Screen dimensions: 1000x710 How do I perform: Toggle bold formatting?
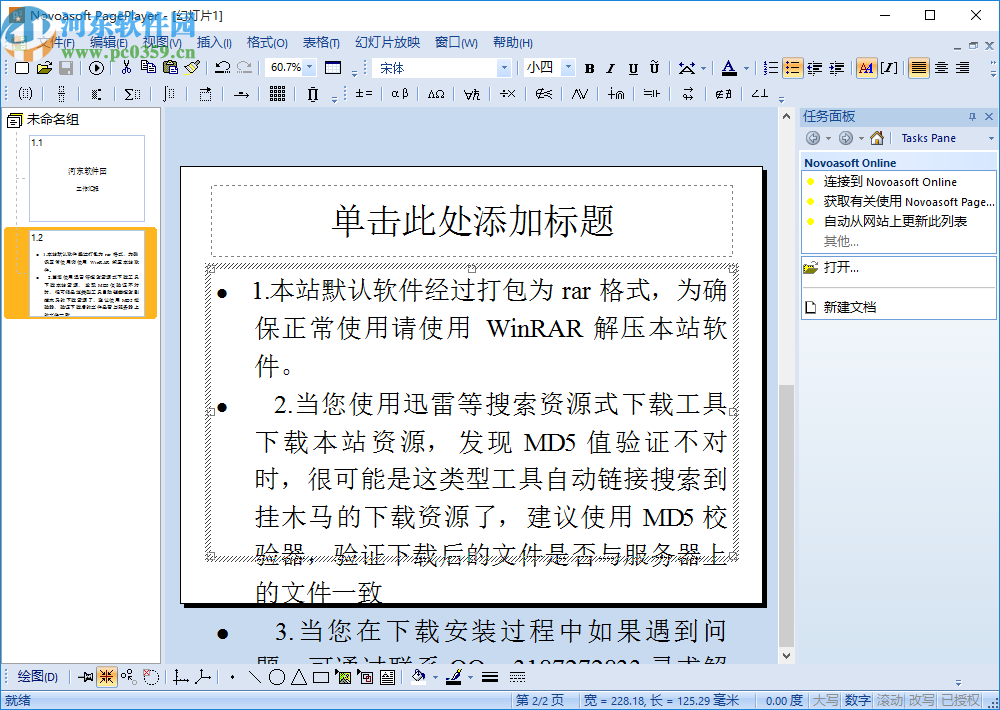point(588,68)
